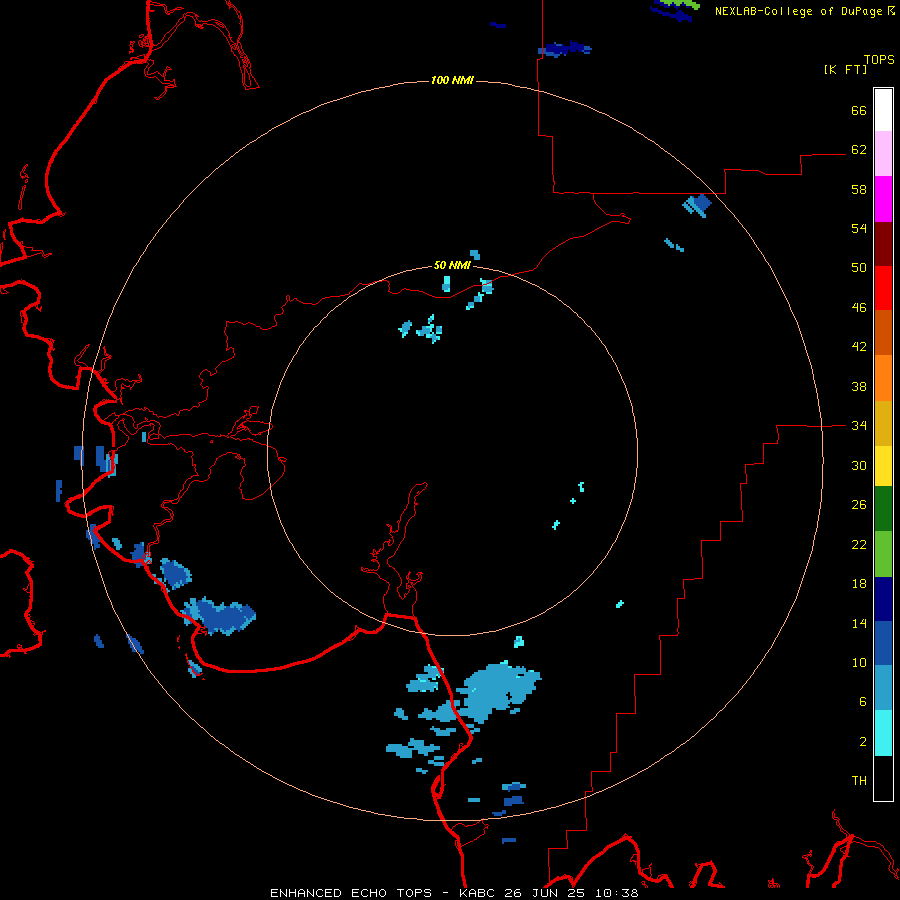Pick the bright red legend swatch
This screenshot has width=900, height=900.
pos(883,288)
